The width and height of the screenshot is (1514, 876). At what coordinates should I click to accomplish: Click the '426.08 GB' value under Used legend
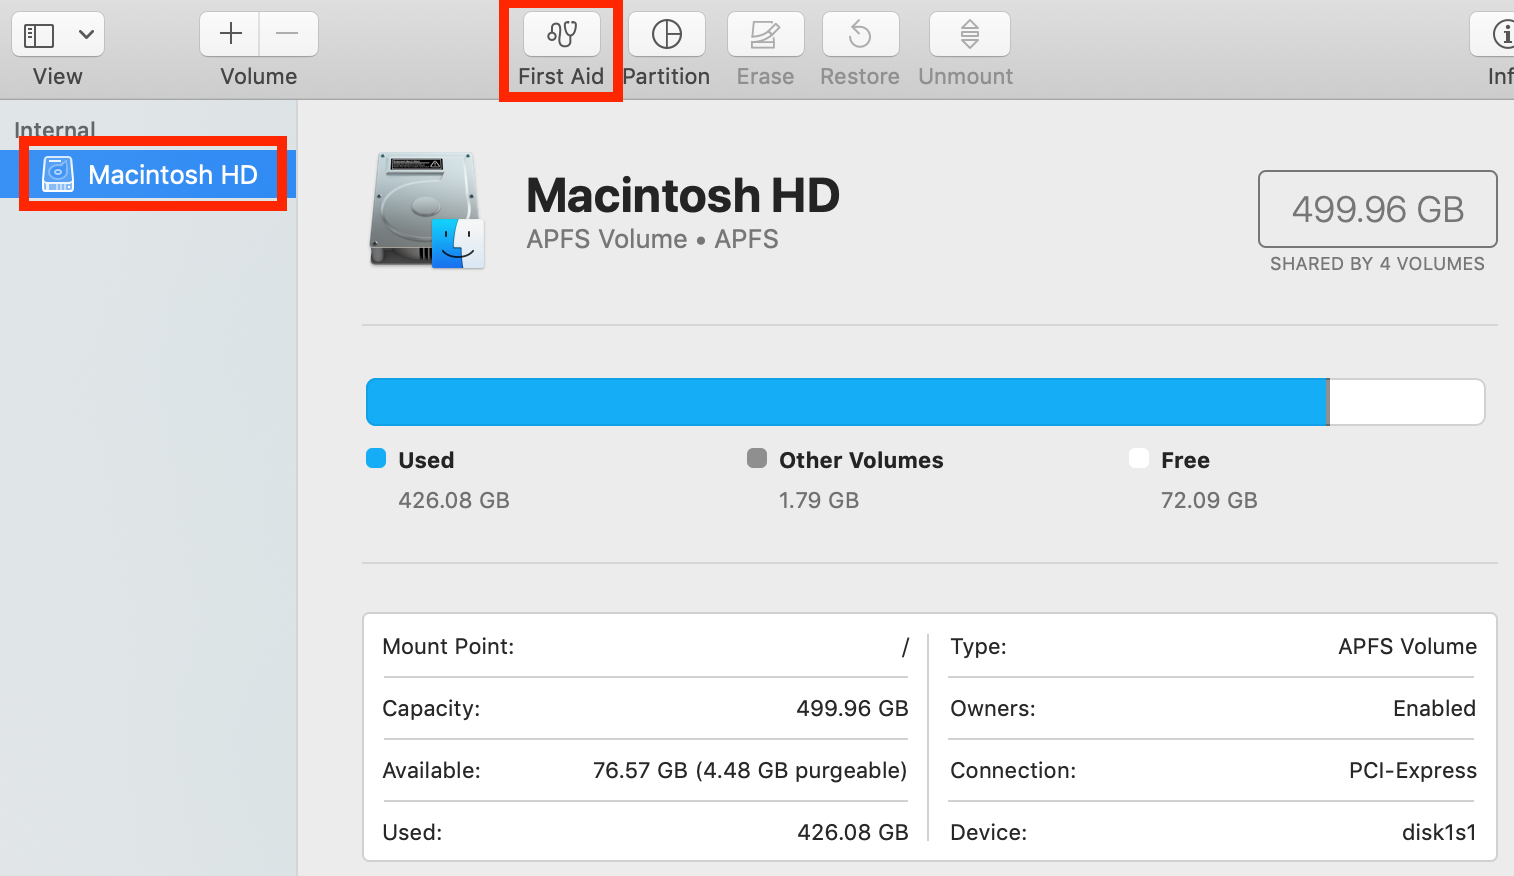[454, 500]
